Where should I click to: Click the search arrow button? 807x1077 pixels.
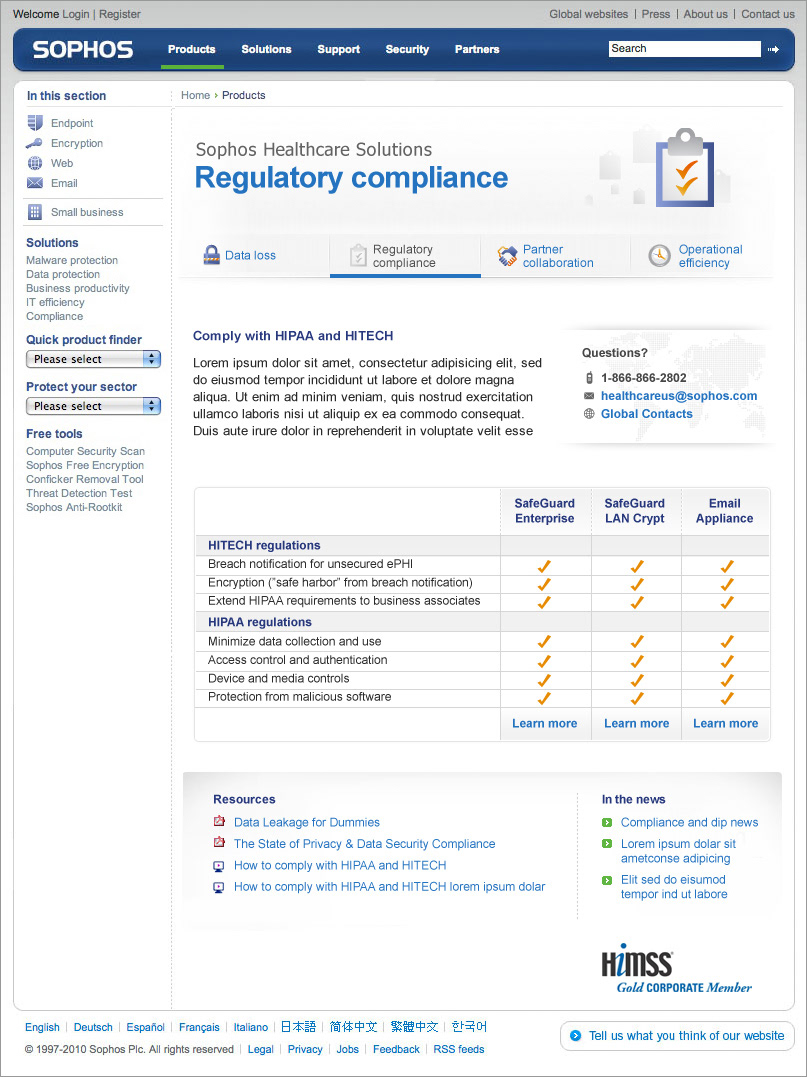point(773,49)
